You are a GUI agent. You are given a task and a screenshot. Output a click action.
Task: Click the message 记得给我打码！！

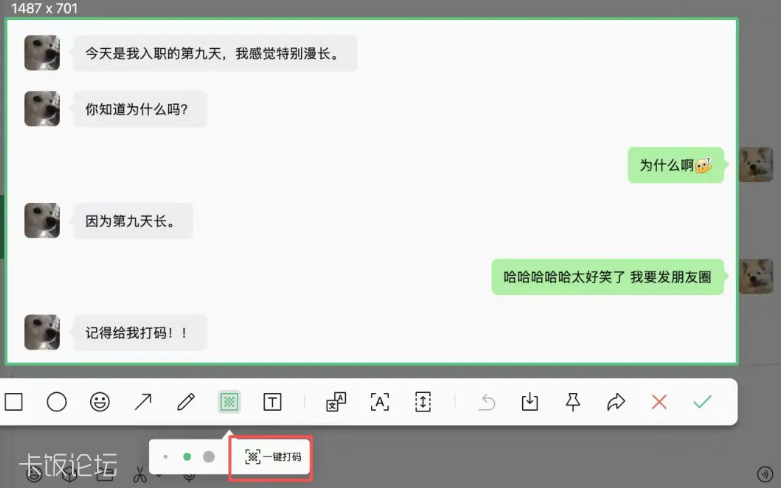[139, 333]
